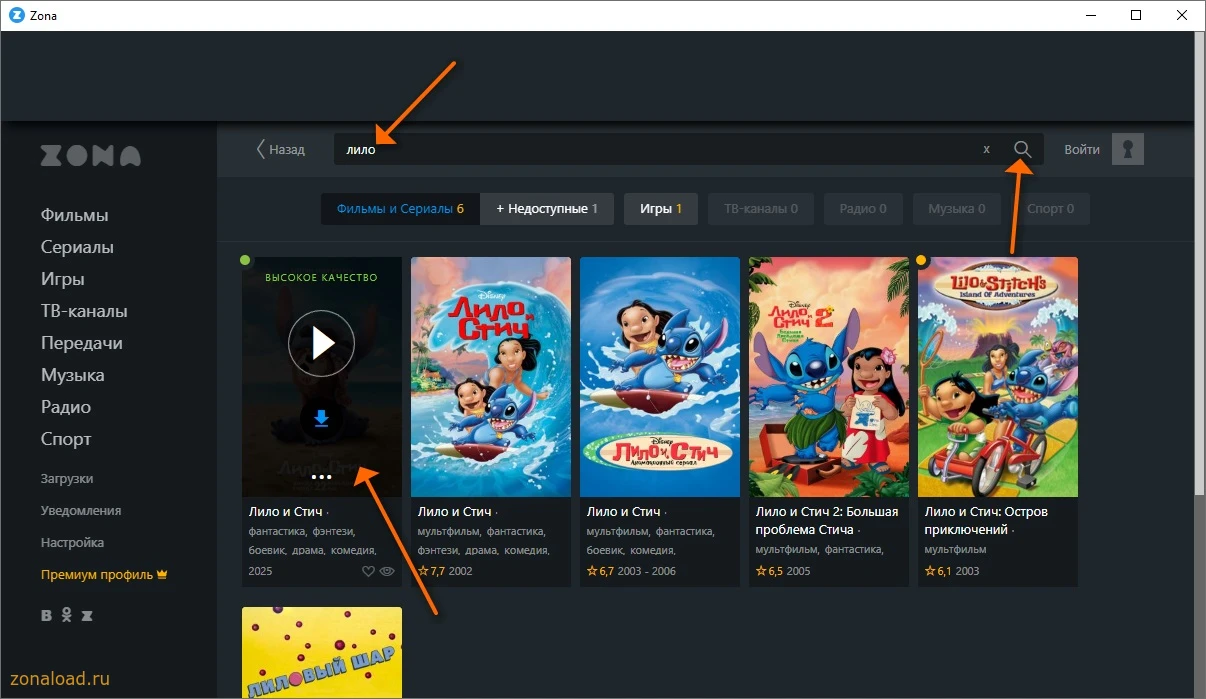Select the Фильмы и Сериалы 6 tab
This screenshot has height=699, width=1206.
(x=400, y=209)
